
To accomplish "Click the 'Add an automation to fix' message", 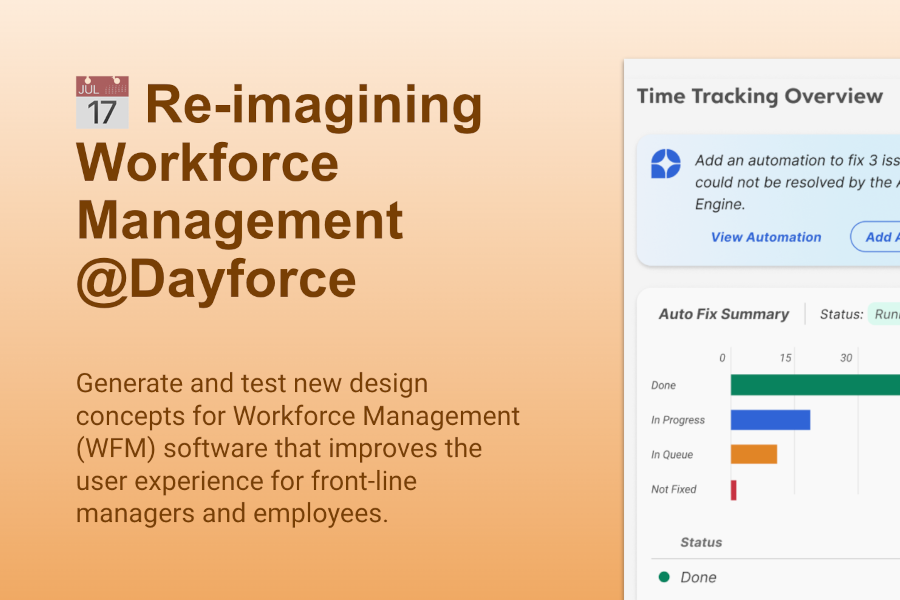I will (x=797, y=182).
